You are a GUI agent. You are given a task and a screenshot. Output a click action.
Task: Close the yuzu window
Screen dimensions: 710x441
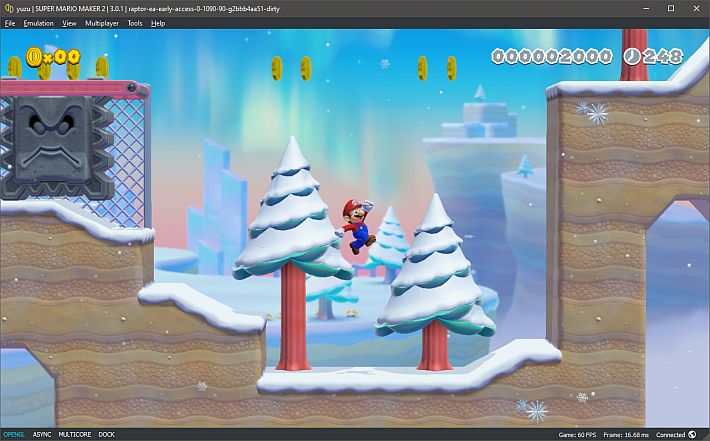pyautogui.click(x=696, y=8)
